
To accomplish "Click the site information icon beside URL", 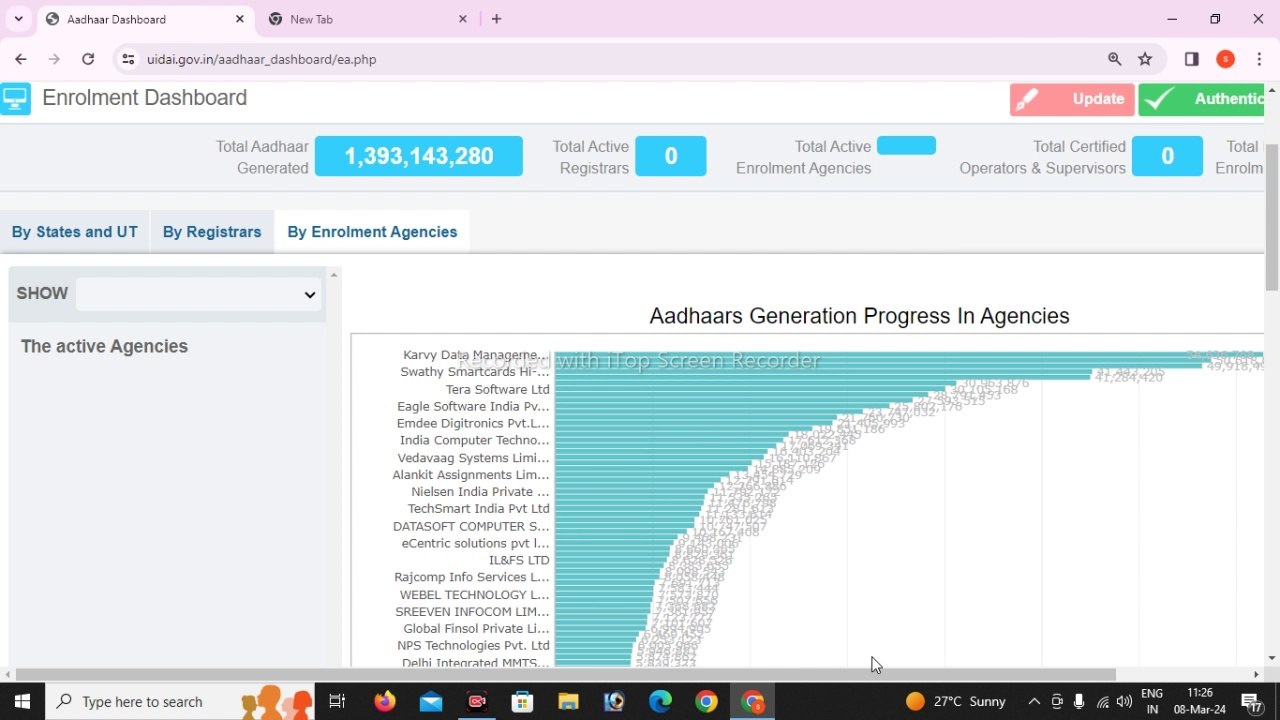I will (x=128, y=59).
